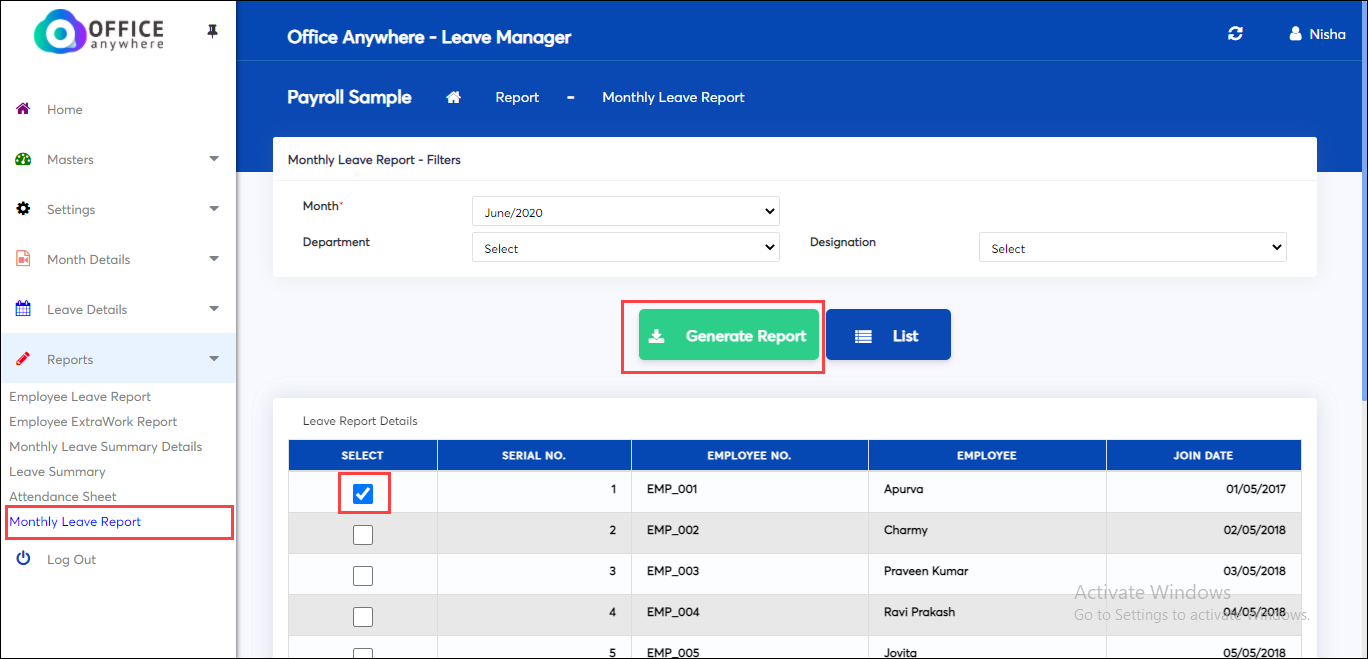Click the Monthly Leave Report breadcrumb
The width and height of the screenshot is (1368, 659).
pyautogui.click(x=673, y=97)
